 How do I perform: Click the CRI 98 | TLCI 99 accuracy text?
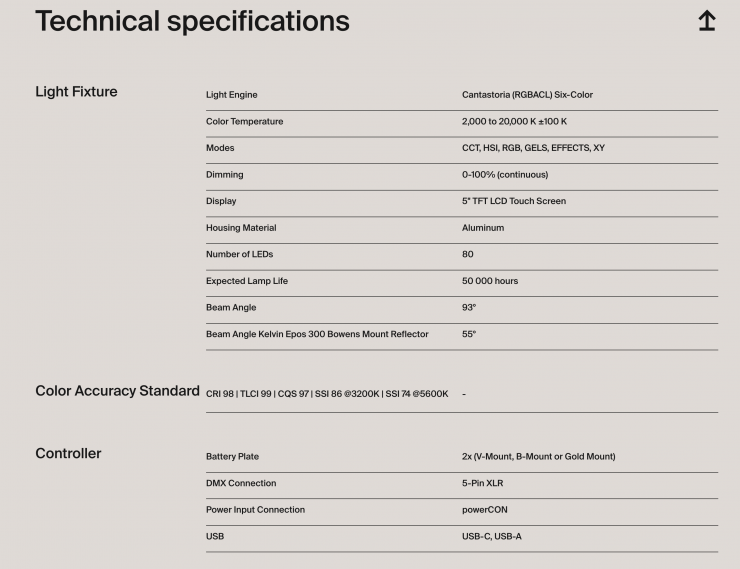pyautogui.click(x=327, y=394)
